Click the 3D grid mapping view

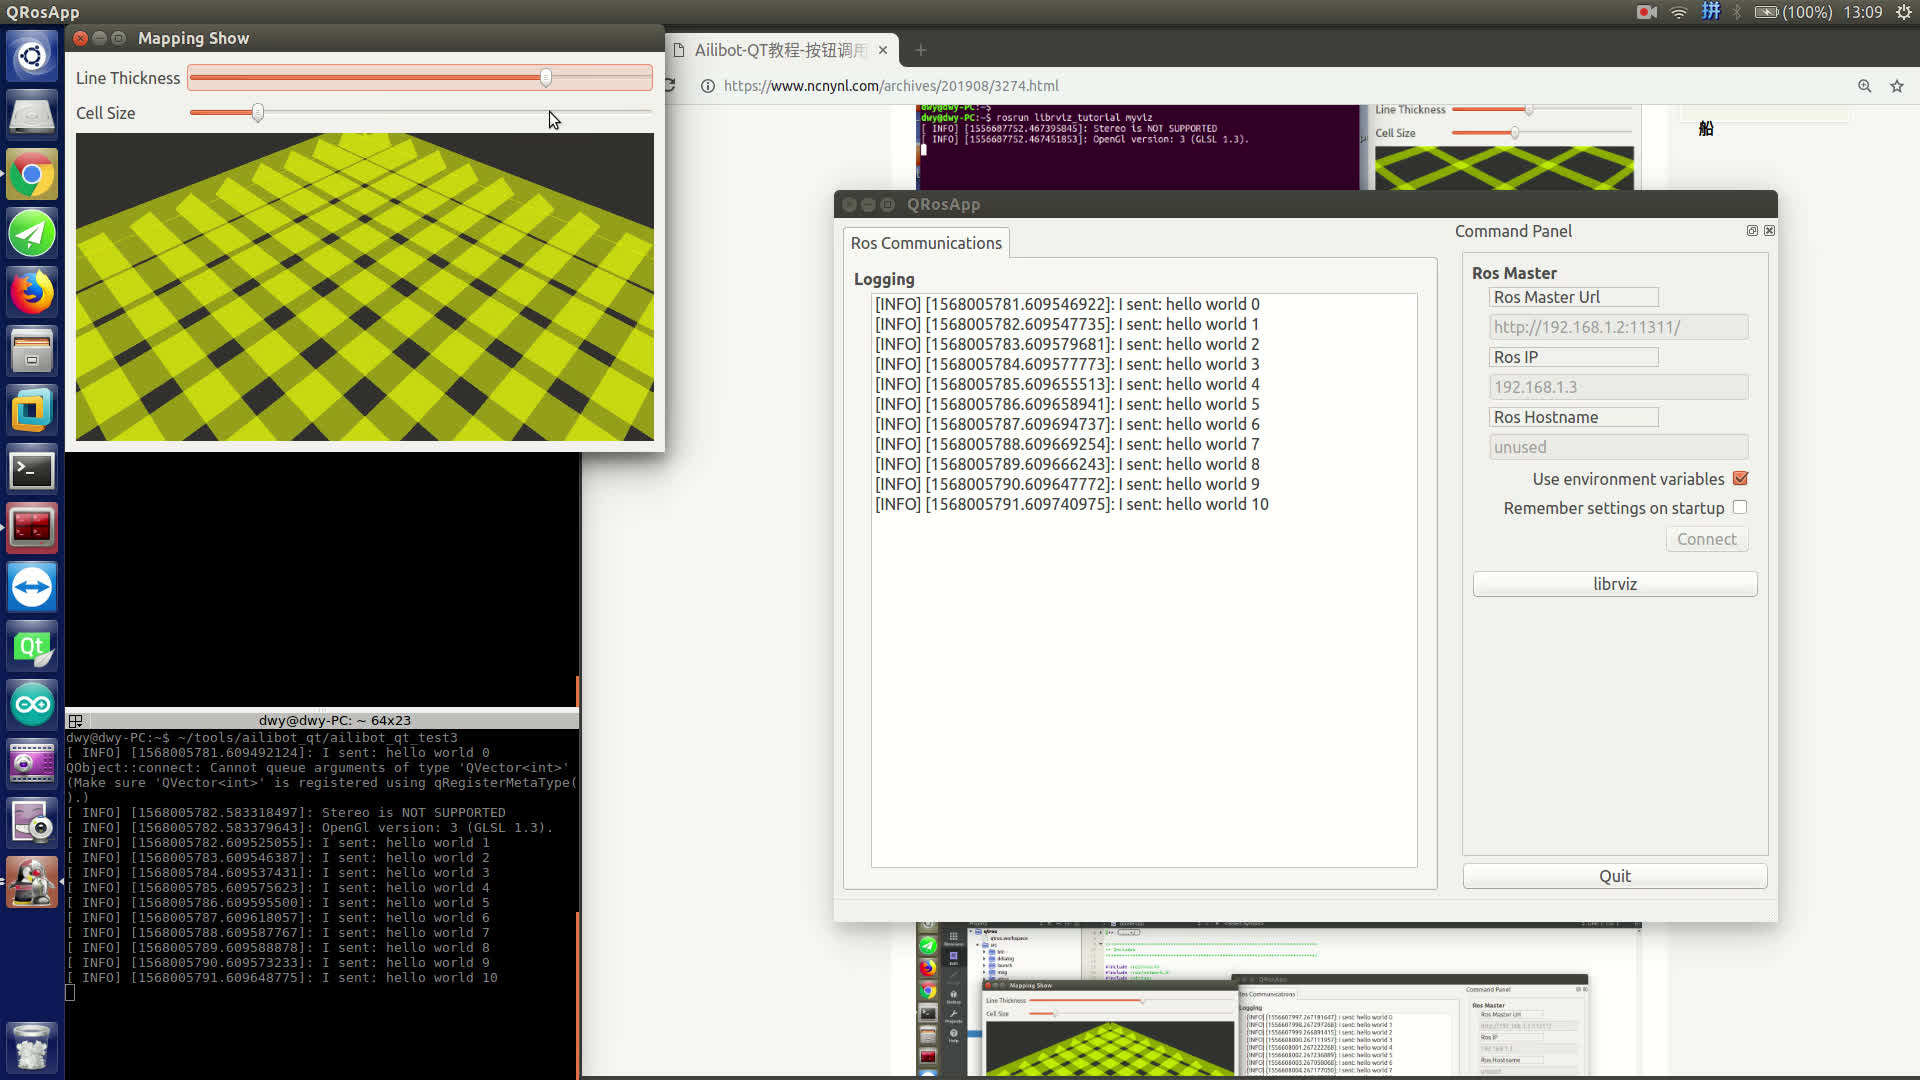tap(365, 287)
